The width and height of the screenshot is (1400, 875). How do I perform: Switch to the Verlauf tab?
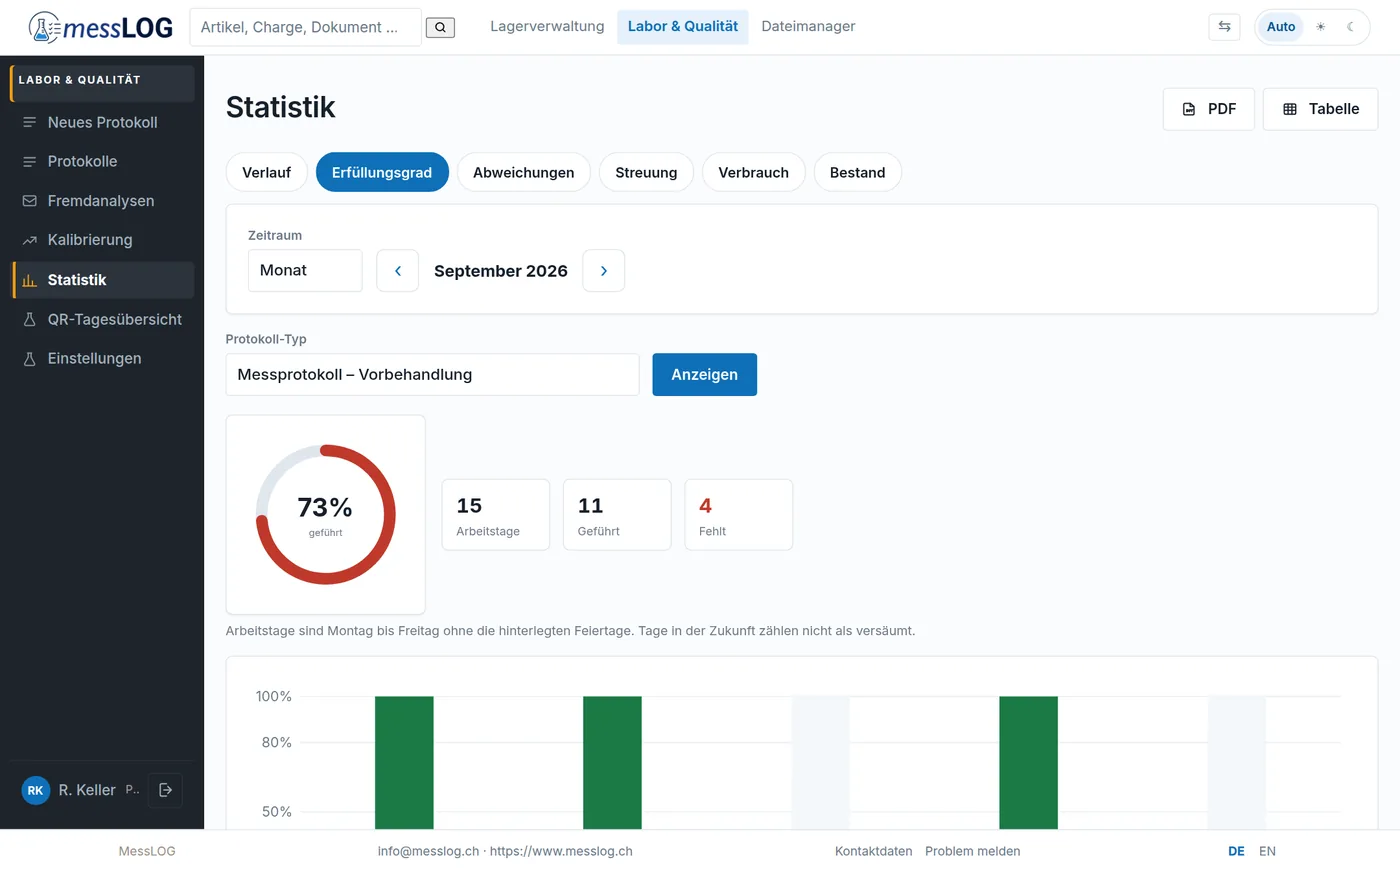(267, 173)
